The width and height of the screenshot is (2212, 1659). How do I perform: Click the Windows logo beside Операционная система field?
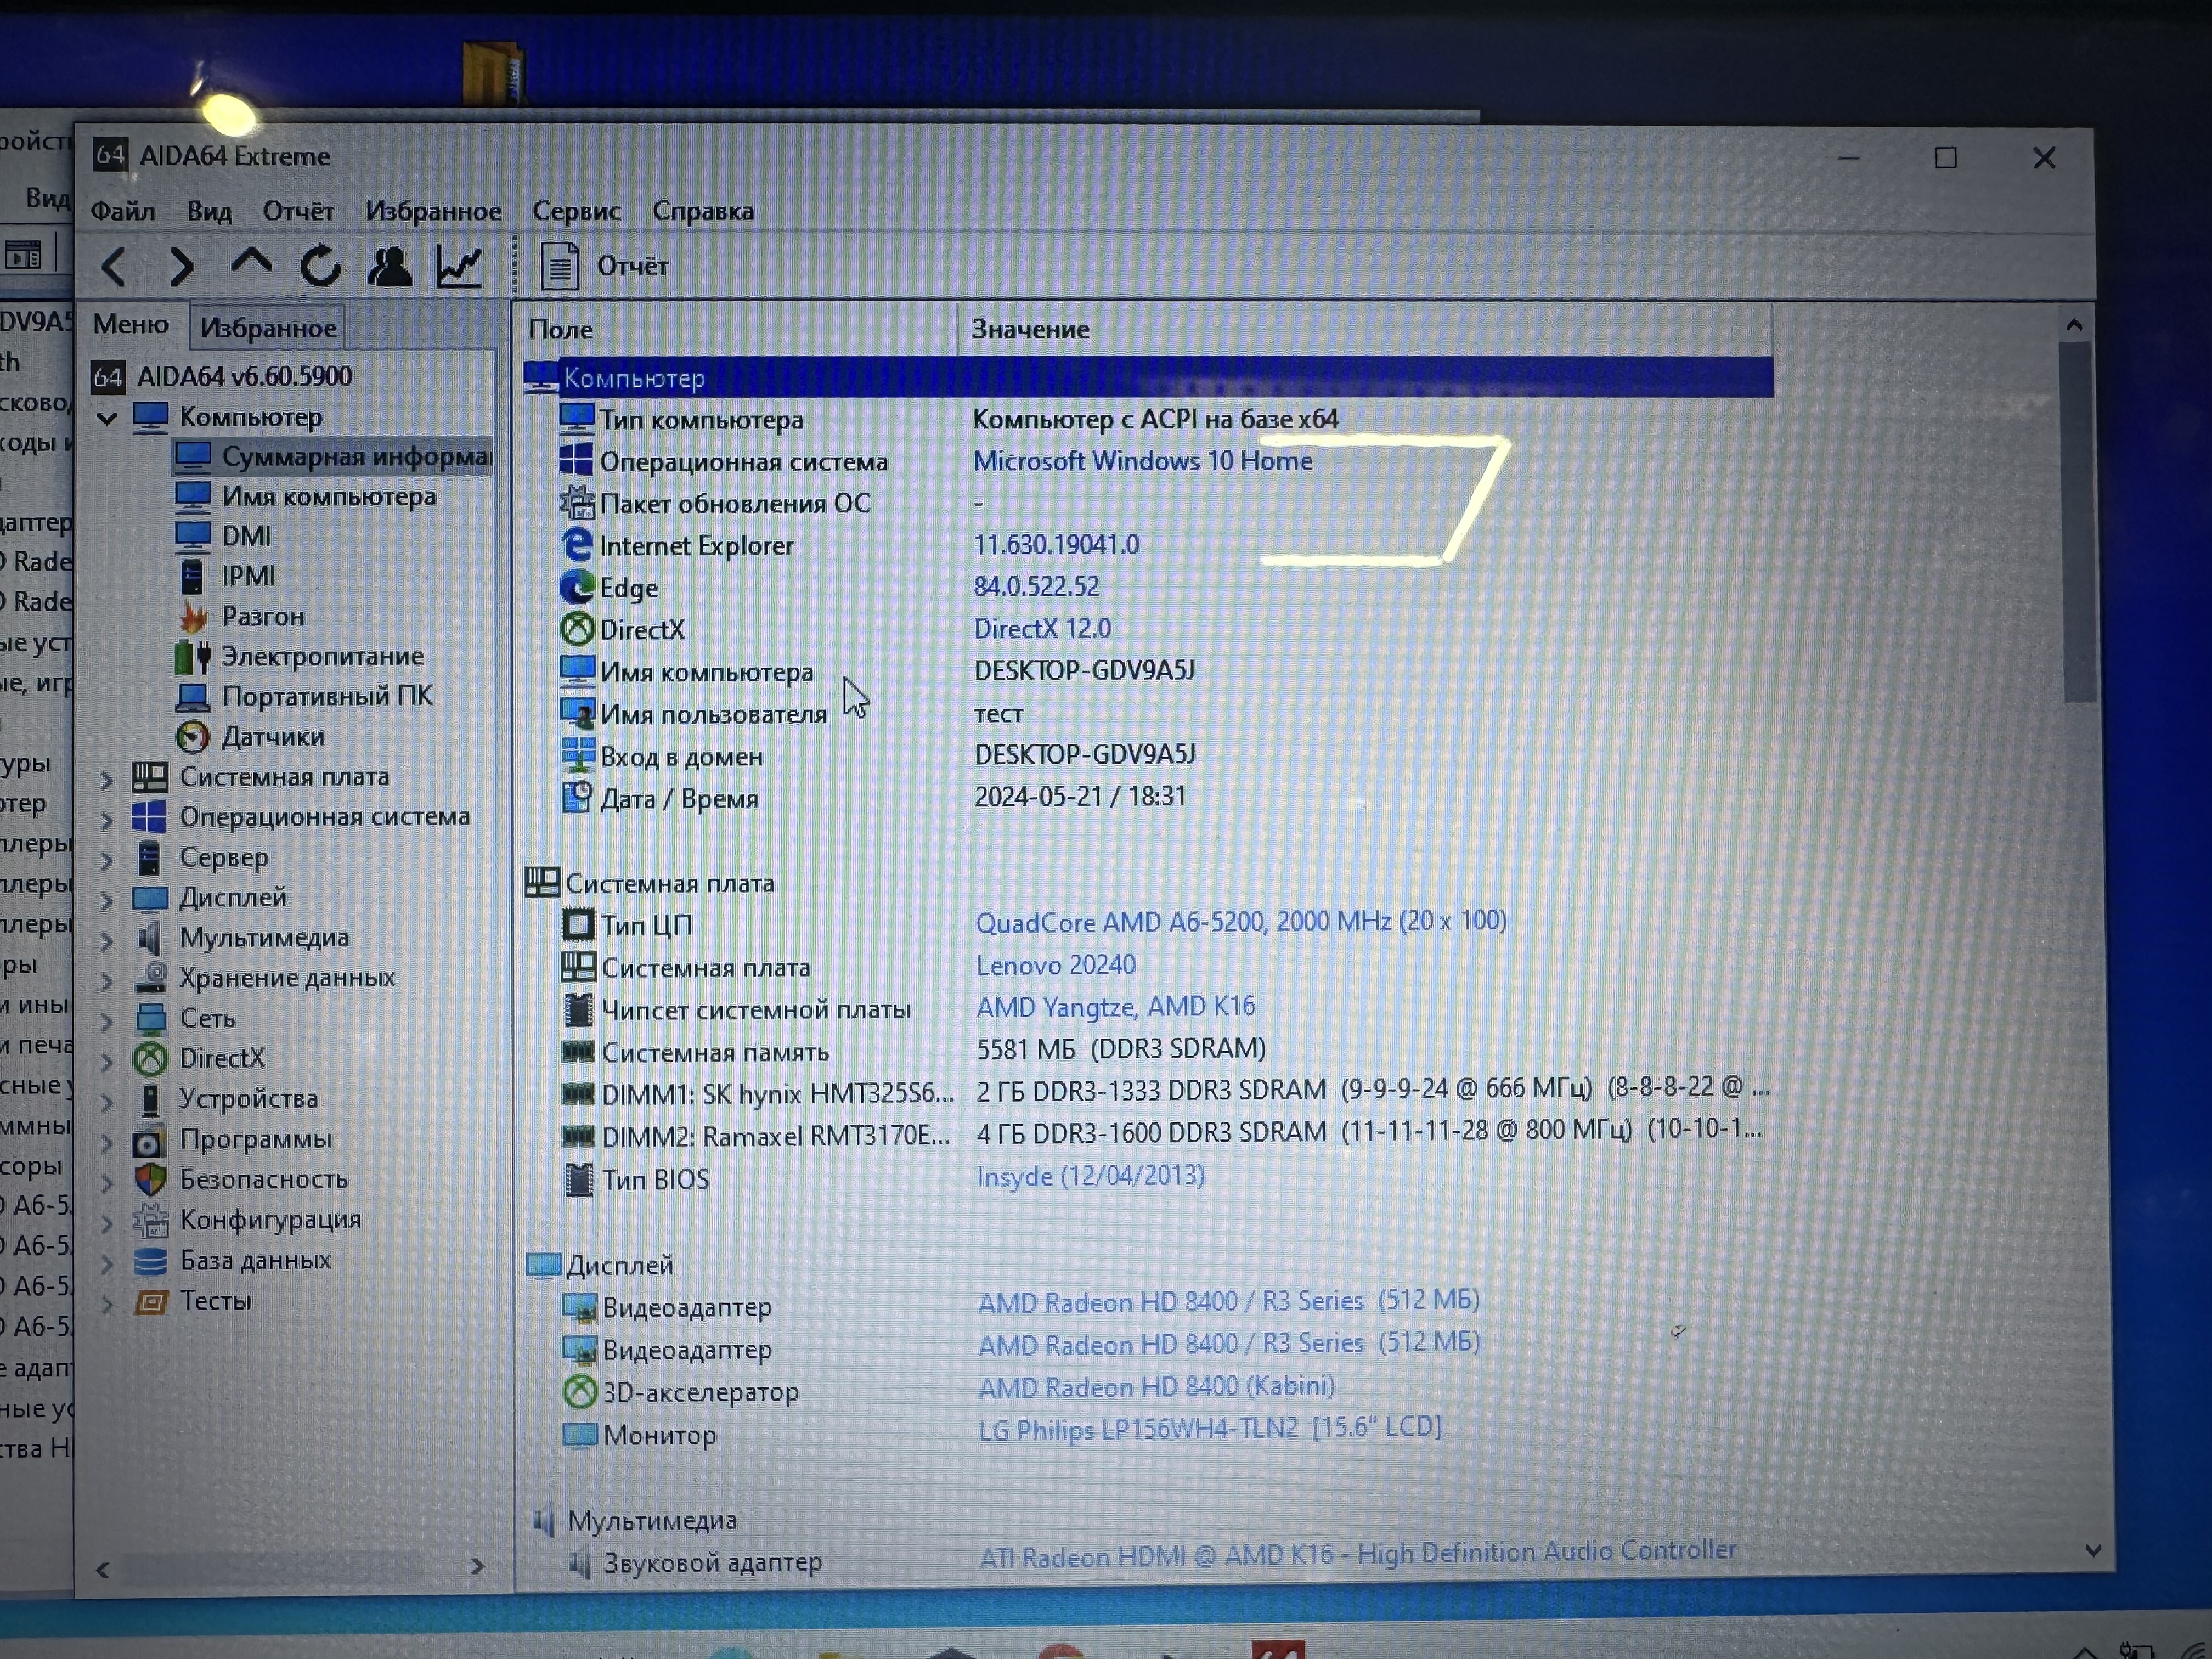click(x=576, y=460)
